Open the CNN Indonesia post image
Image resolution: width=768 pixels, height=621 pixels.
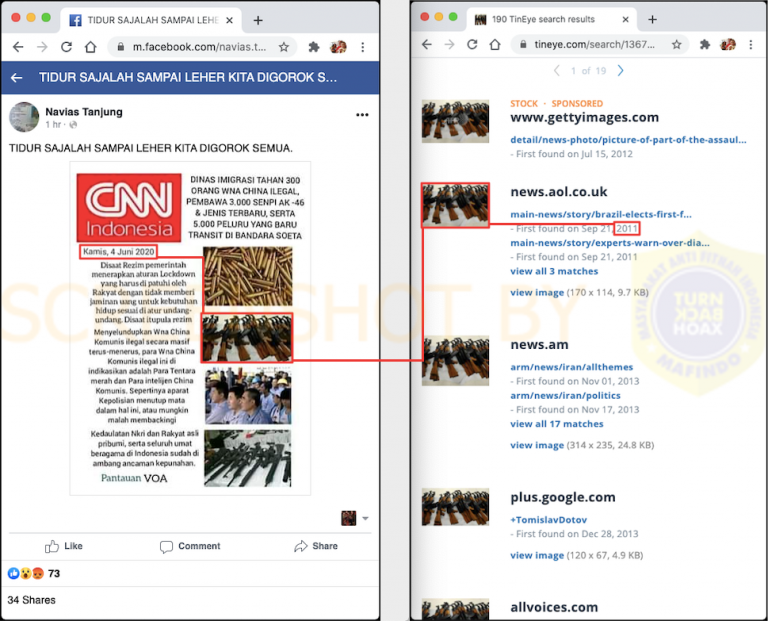[190, 328]
